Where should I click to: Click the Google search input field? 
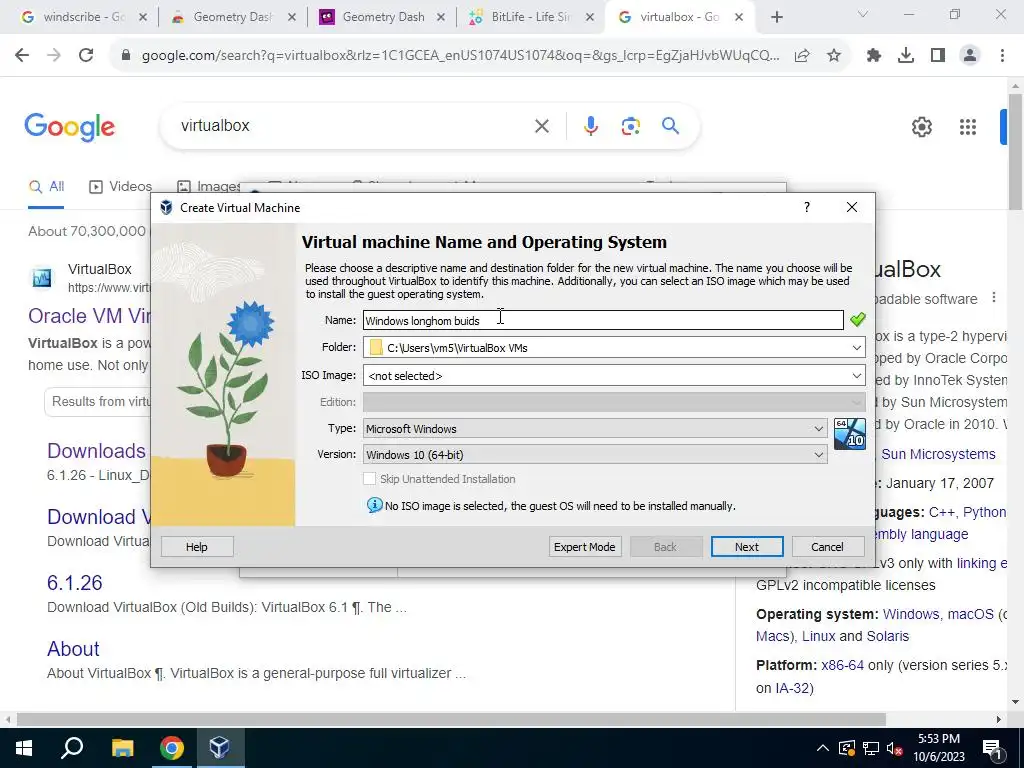(353, 126)
